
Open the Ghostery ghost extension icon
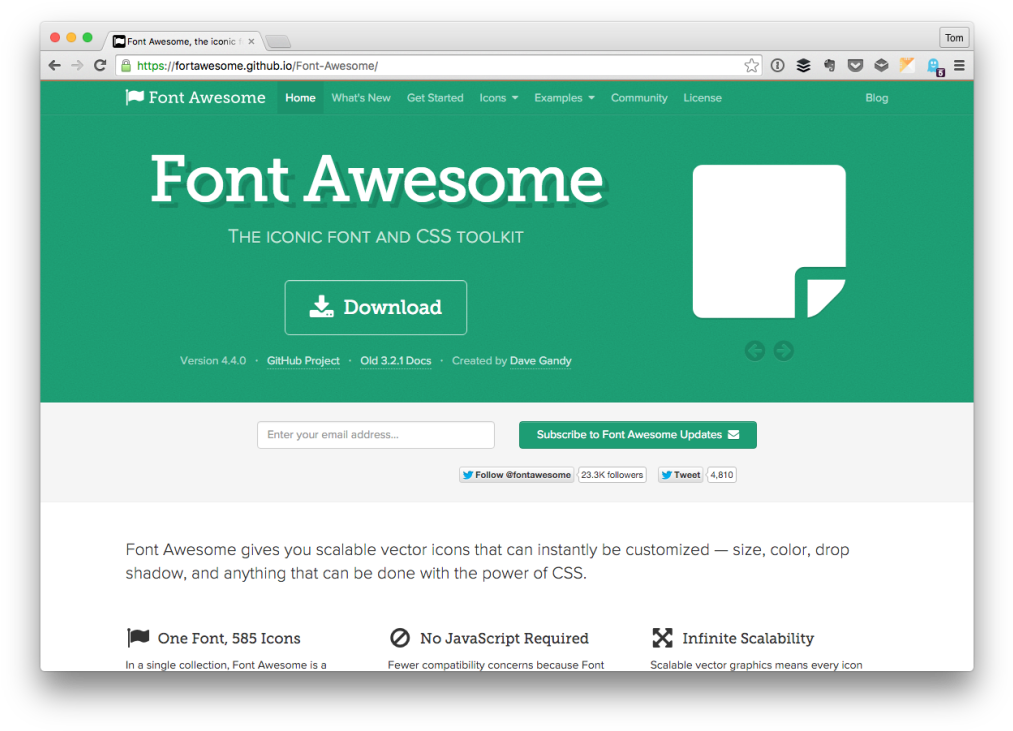(x=933, y=66)
